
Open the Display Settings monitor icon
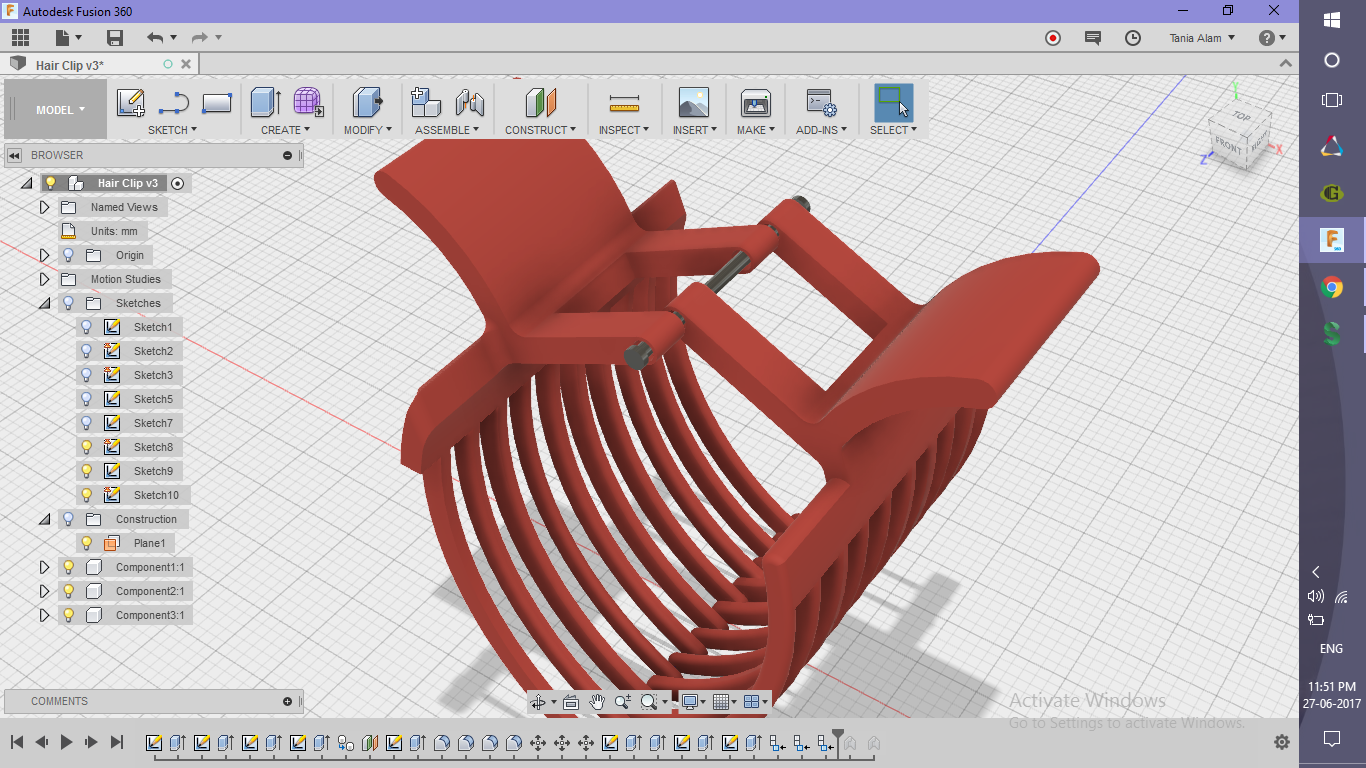[689, 702]
